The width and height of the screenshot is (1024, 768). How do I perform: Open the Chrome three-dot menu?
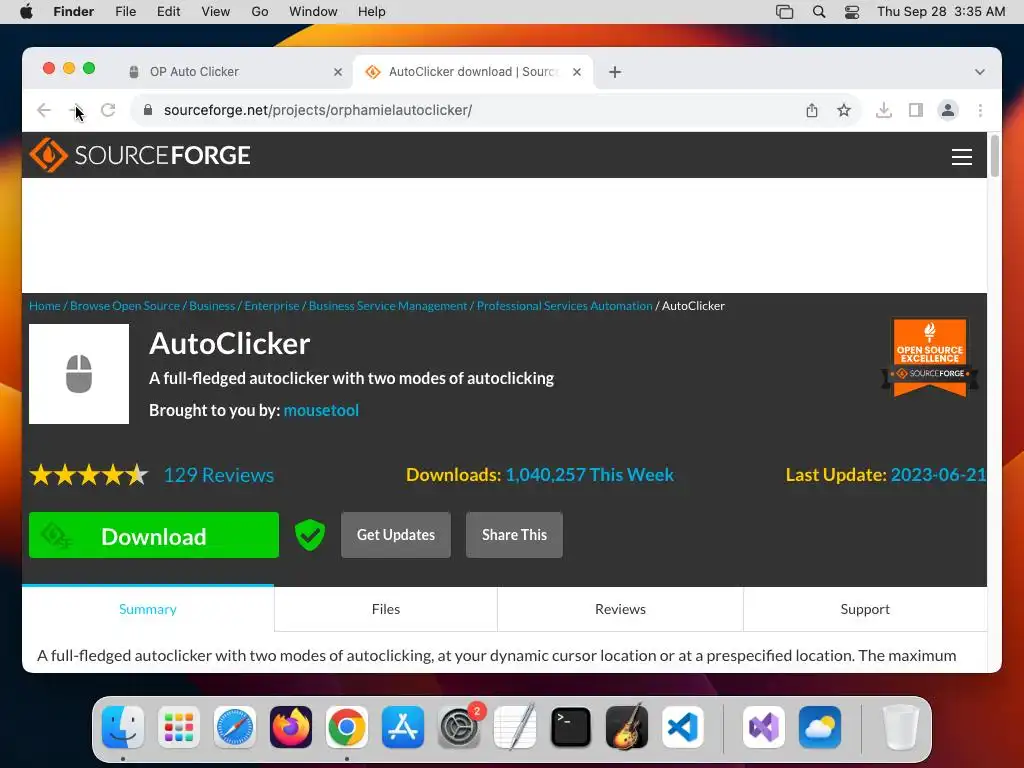(x=980, y=110)
